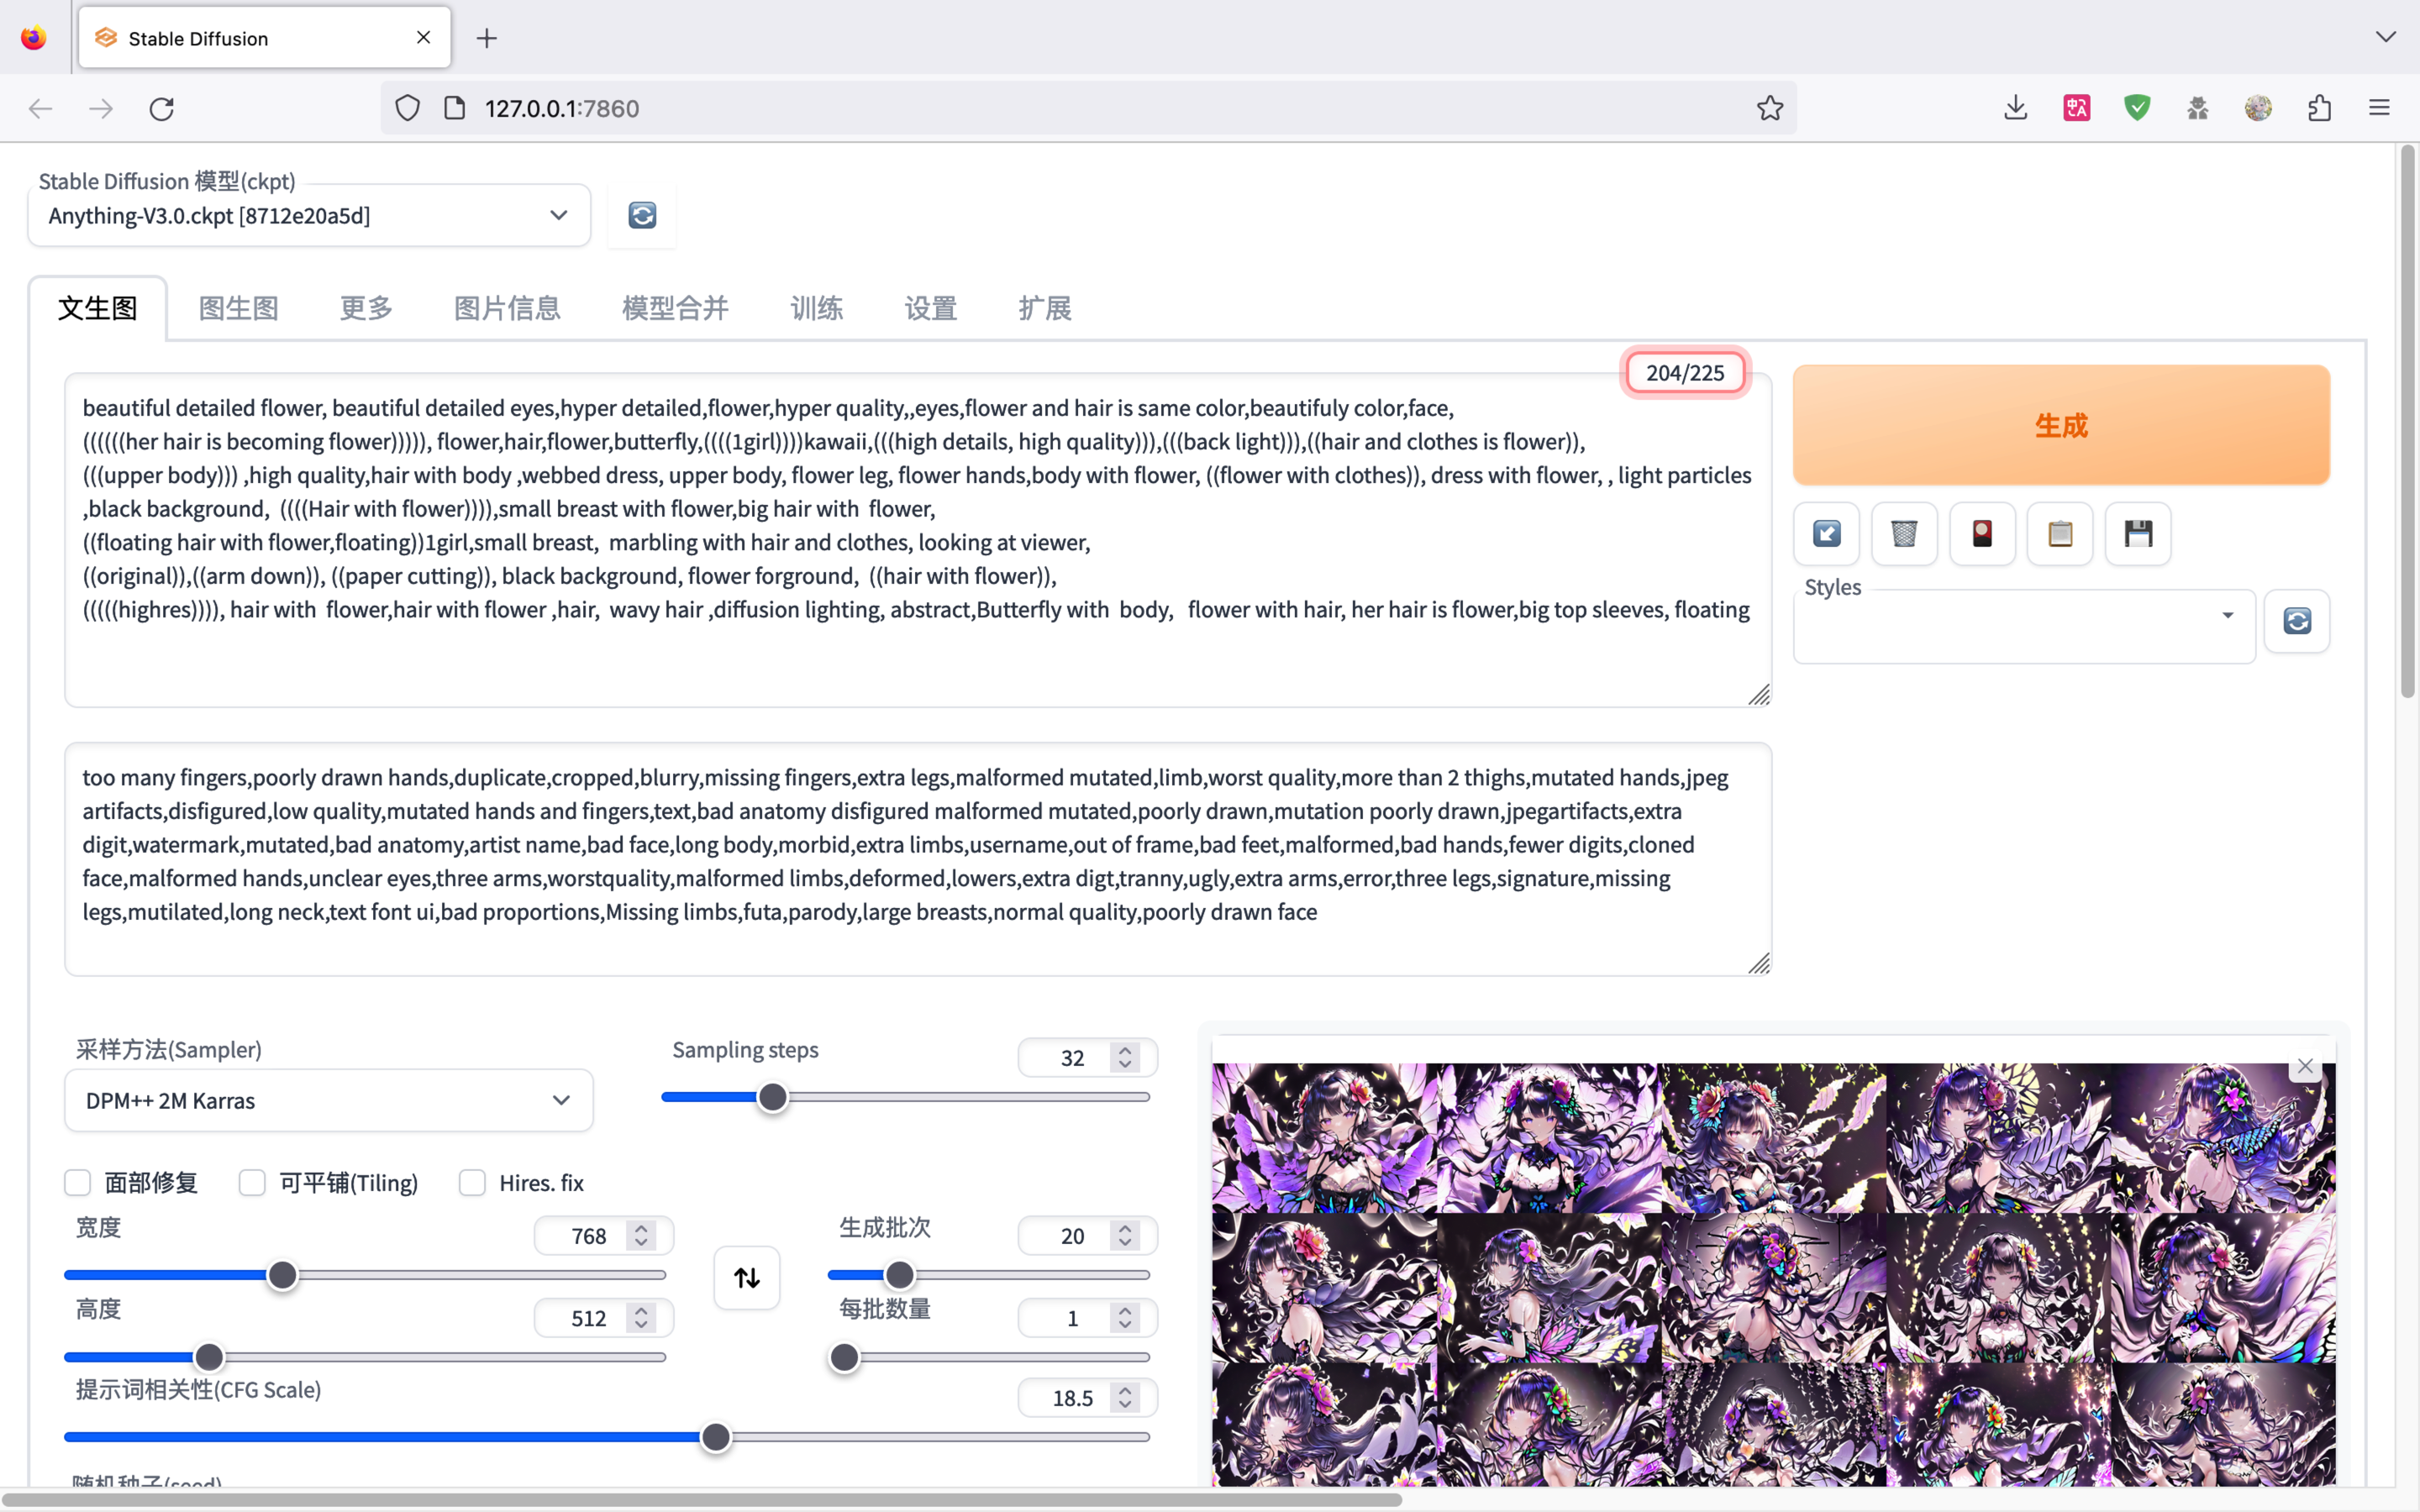2420x1512 pixels.
Task: Open the Stable Diffusion model checkpoint dropdown
Action: pyautogui.click(x=308, y=216)
